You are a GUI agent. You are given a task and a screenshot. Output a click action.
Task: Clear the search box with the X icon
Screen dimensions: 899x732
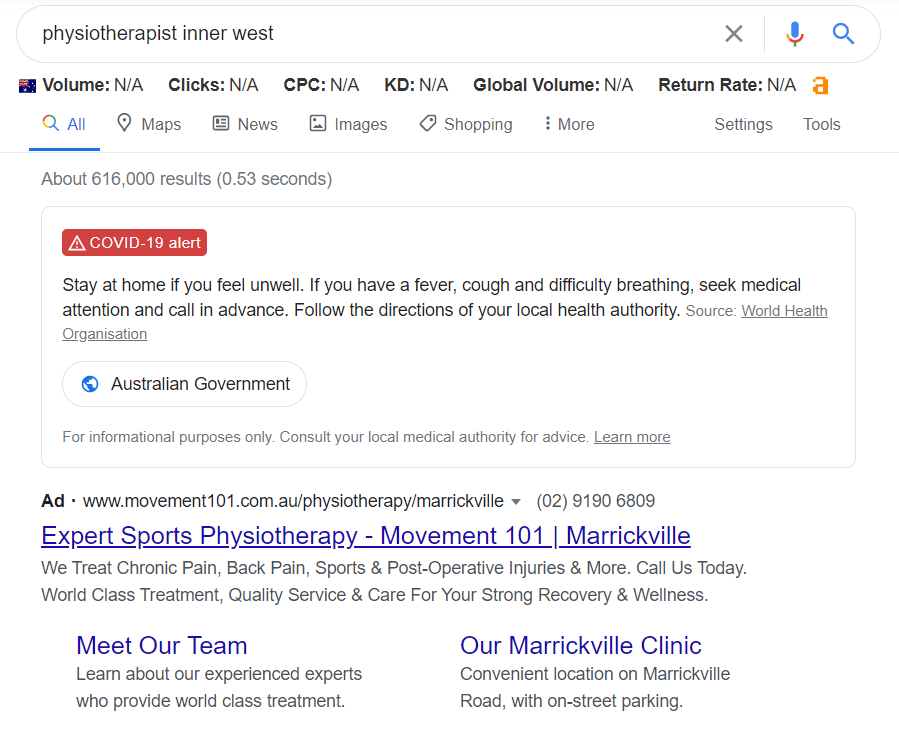[734, 34]
